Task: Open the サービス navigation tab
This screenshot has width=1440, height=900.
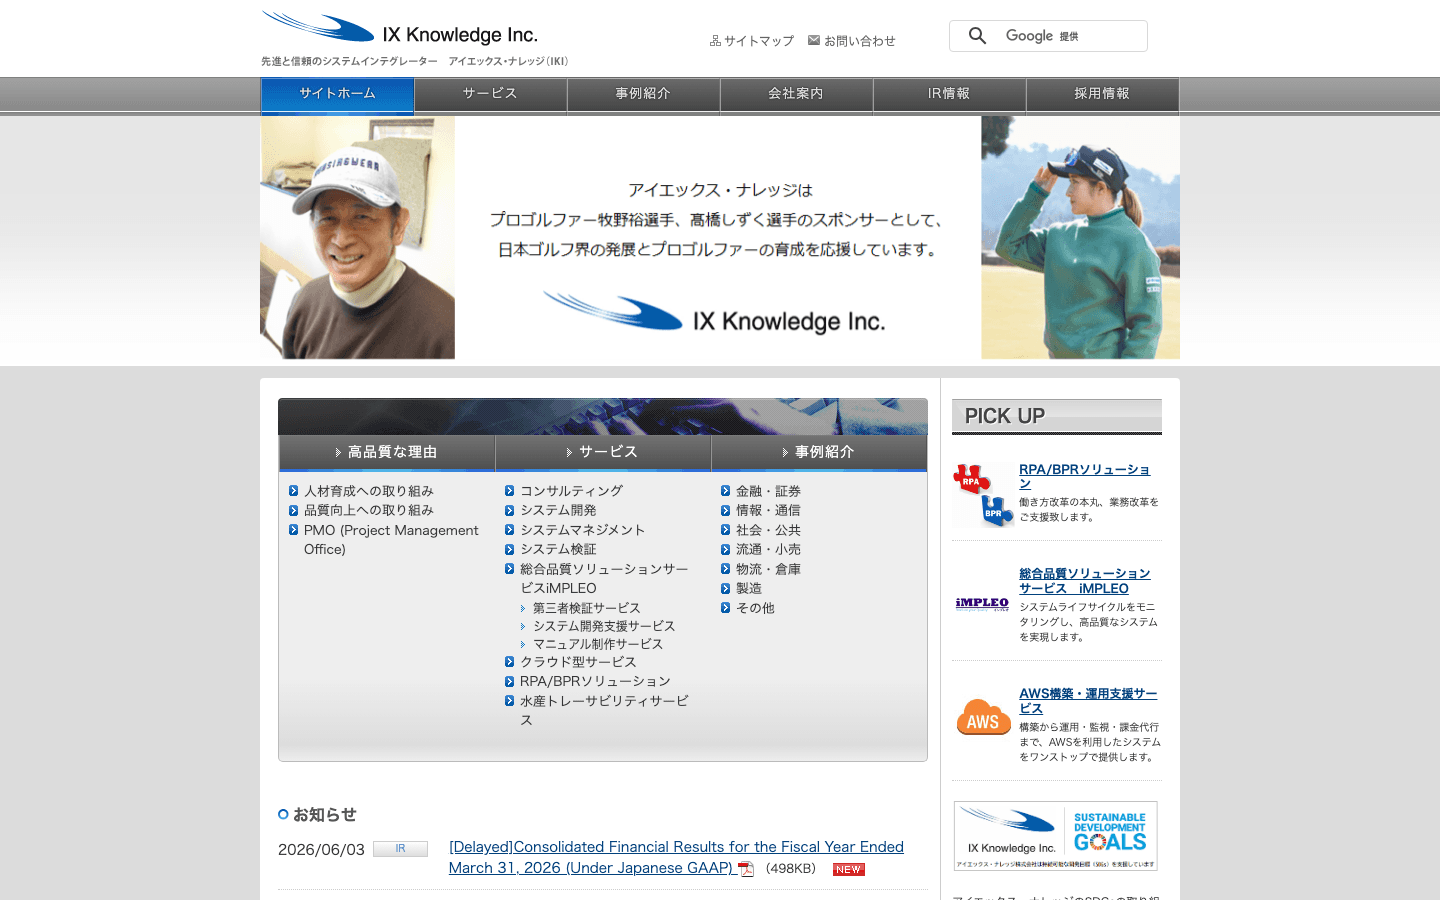Action: tap(490, 94)
